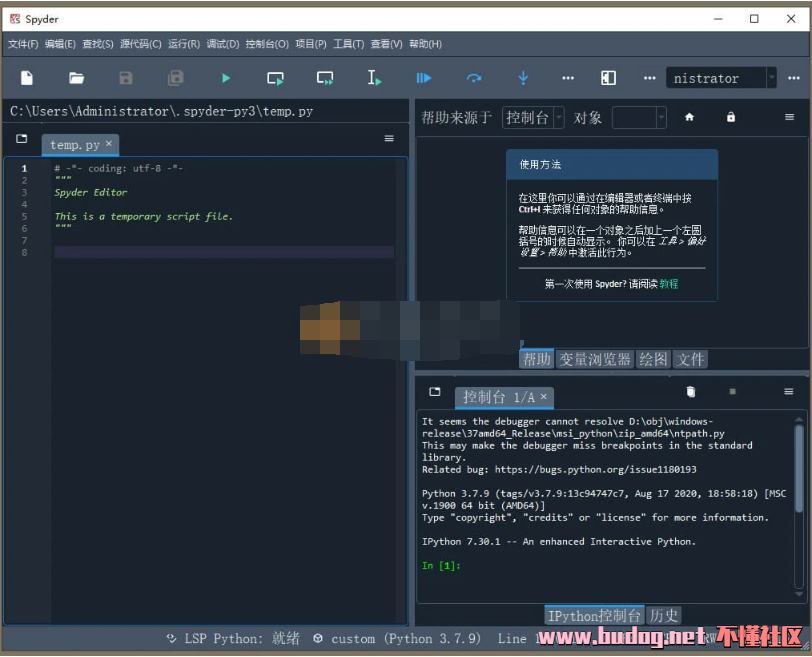This screenshot has width=812, height=657.
Task: Click the 'Spyder Editor' docstring text
Action: 91,193
